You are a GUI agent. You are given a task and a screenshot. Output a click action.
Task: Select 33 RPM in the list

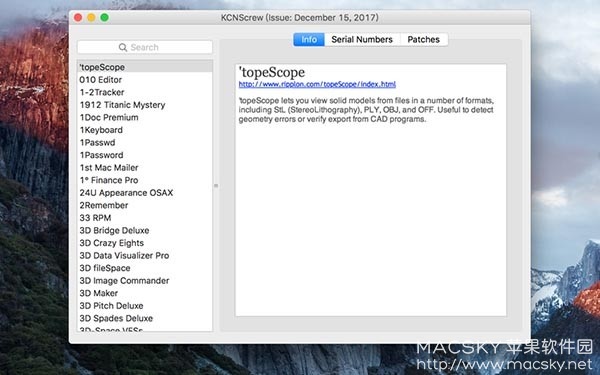pyautogui.click(x=145, y=218)
